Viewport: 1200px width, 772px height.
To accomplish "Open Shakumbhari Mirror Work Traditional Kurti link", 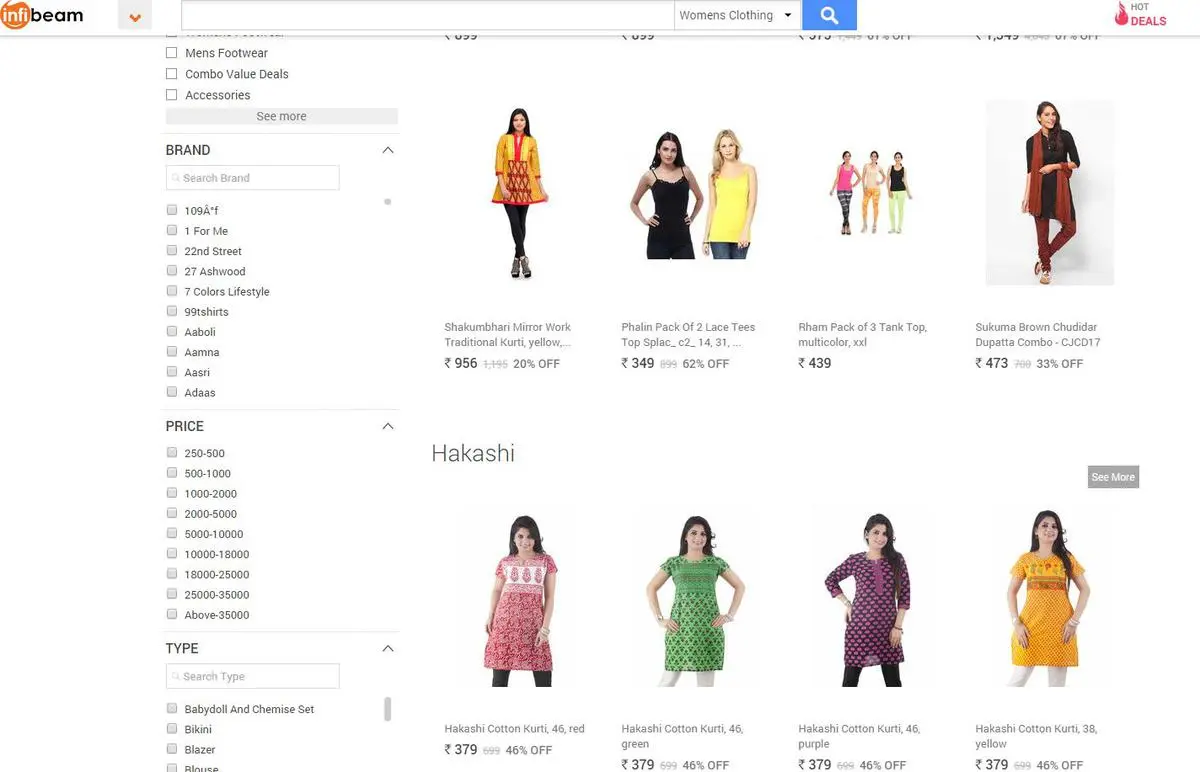I will click(x=508, y=334).
